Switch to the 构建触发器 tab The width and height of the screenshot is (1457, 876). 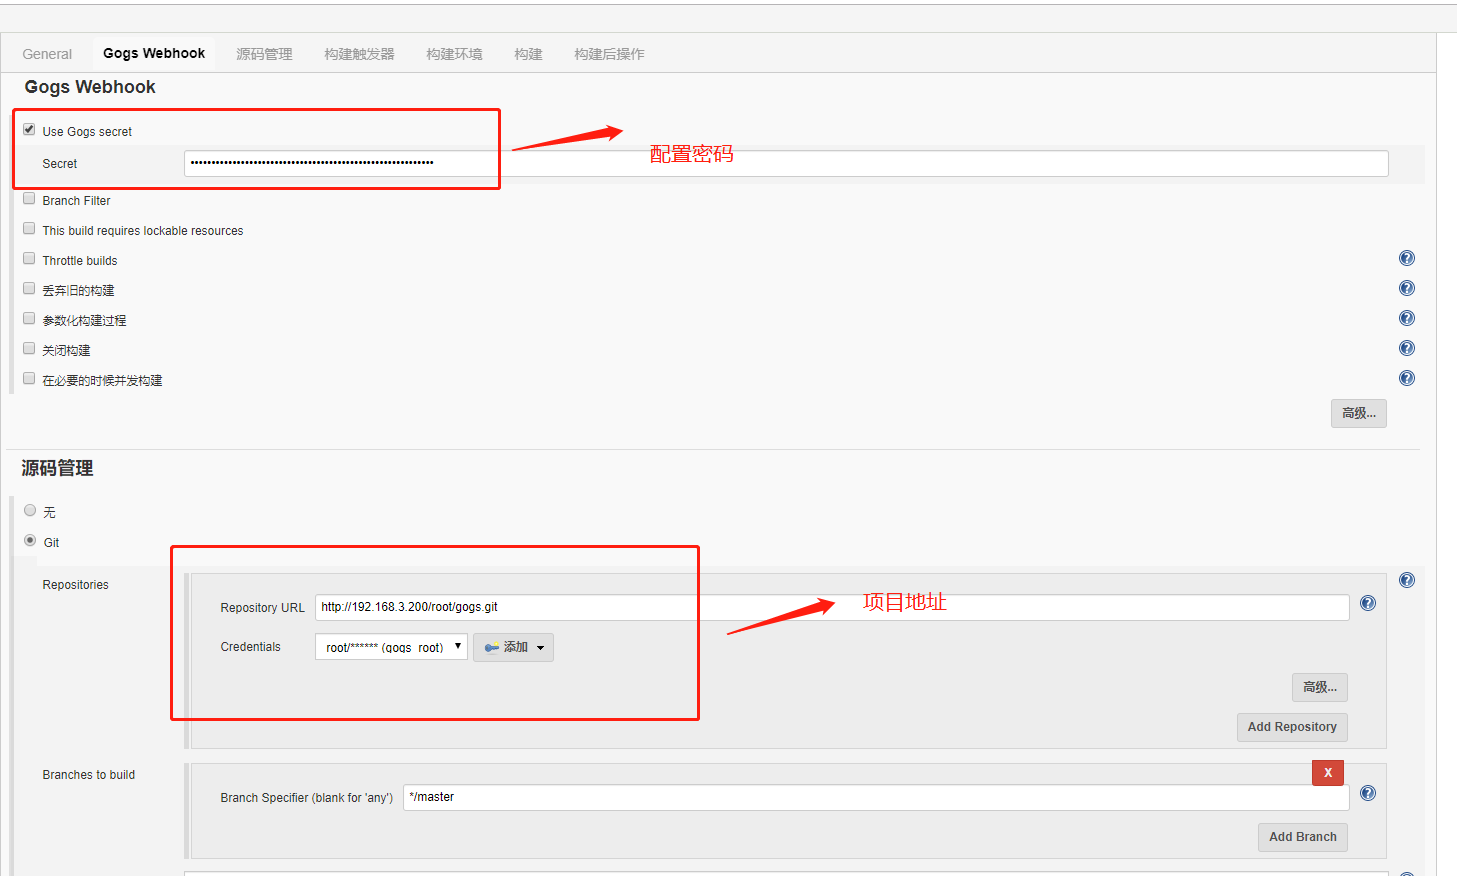[x=358, y=53]
